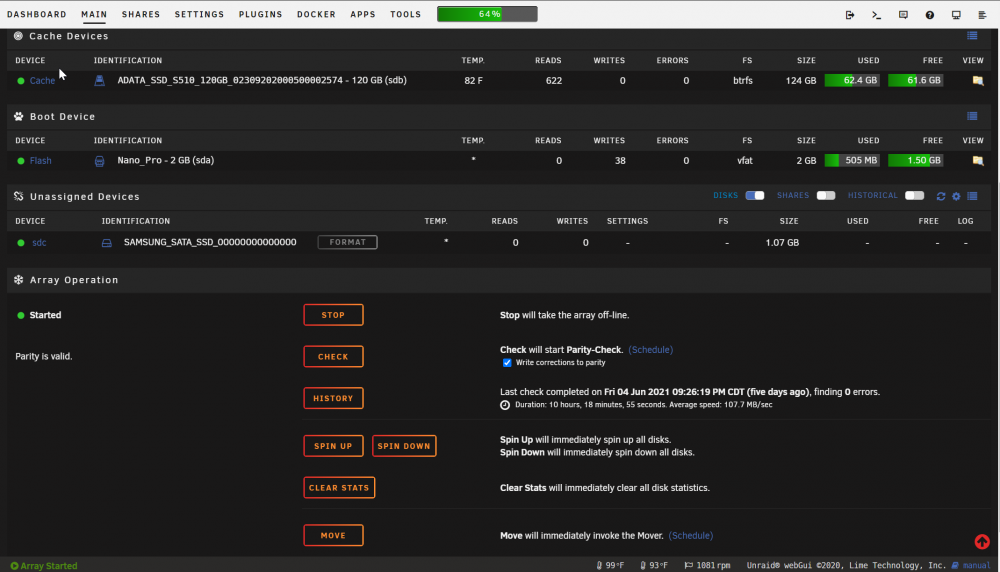Browse the Cache disk folder view icon
The width and height of the screenshot is (1000, 572).
978,80
